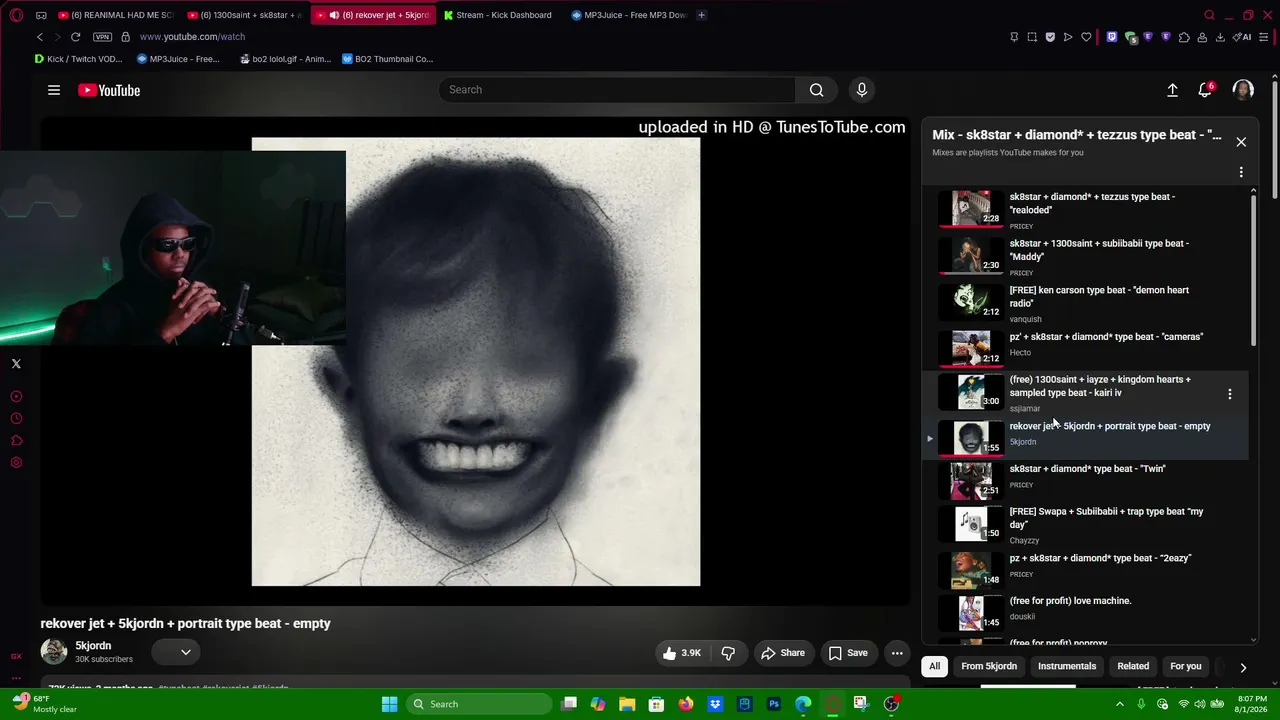Open Kick / Twitch VOD bookmark

pos(79,59)
